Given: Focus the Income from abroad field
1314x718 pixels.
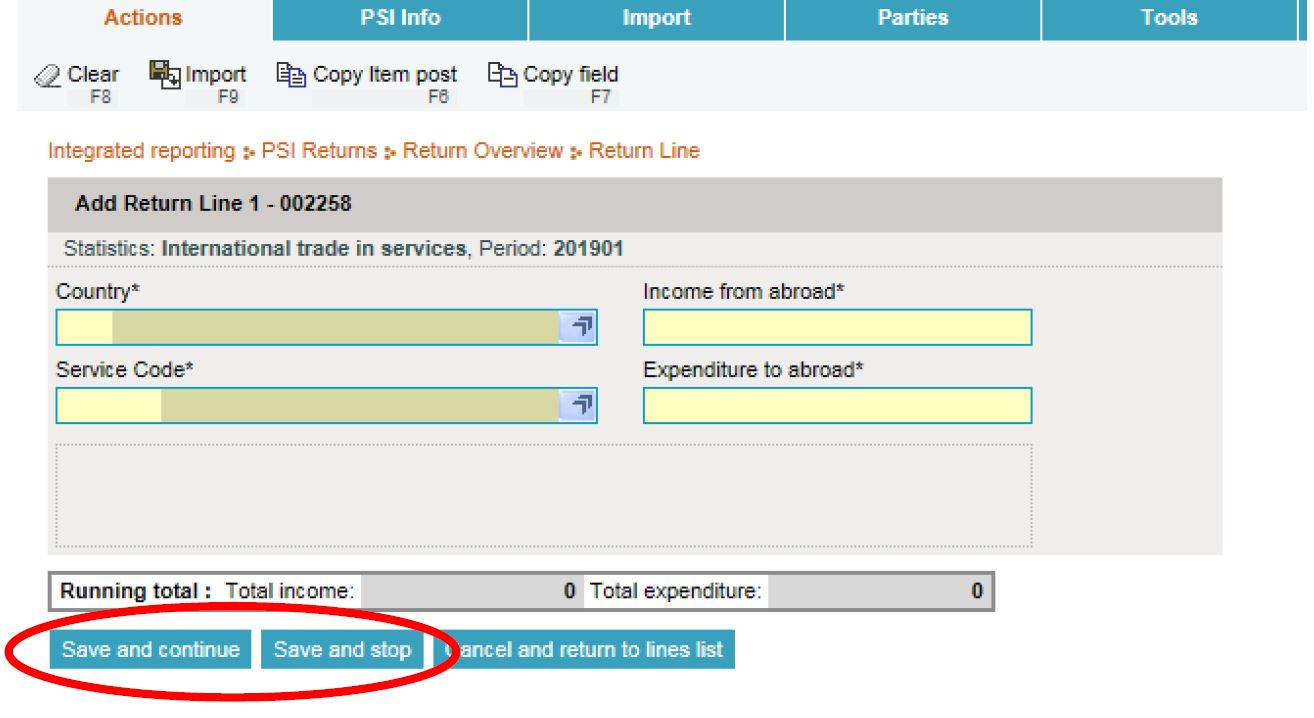Looking at the screenshot, I should [837, 327].
